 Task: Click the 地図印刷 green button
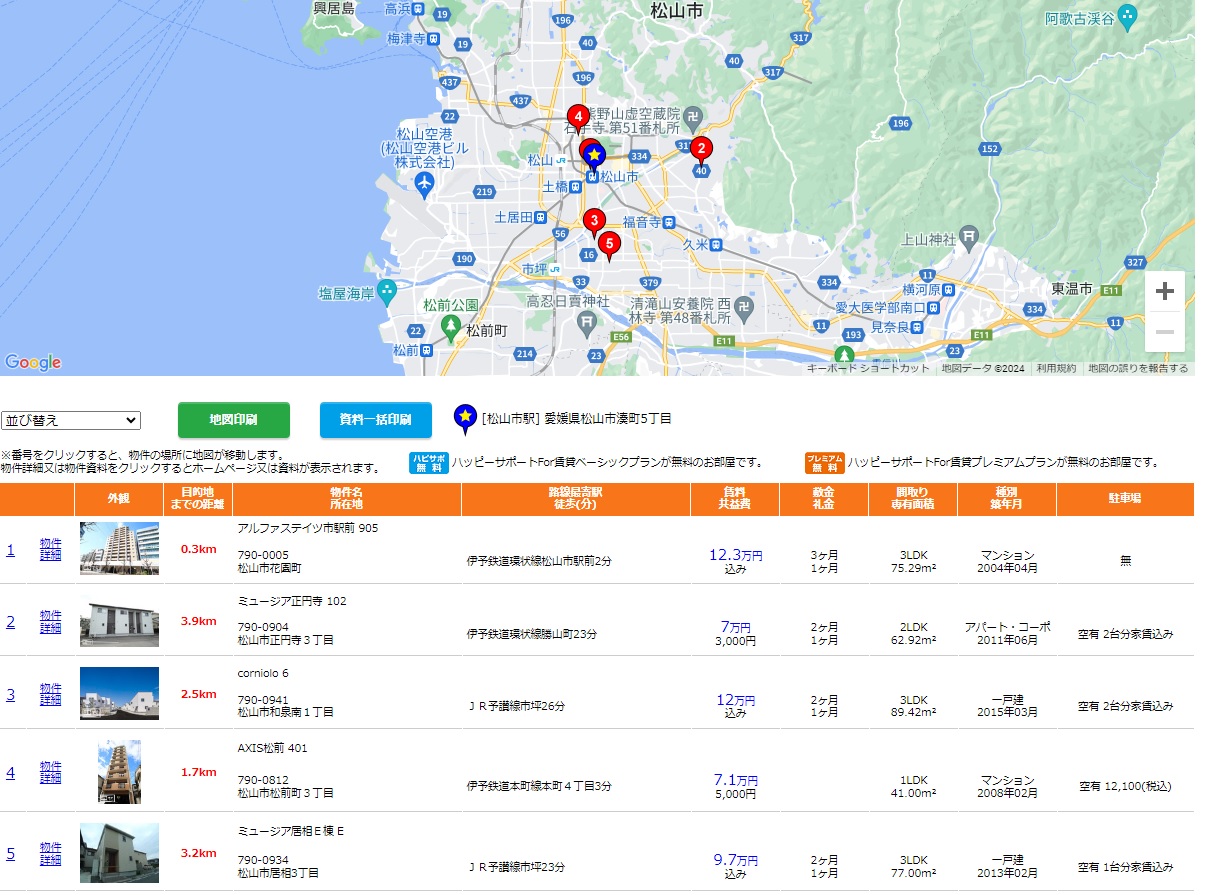233,420
